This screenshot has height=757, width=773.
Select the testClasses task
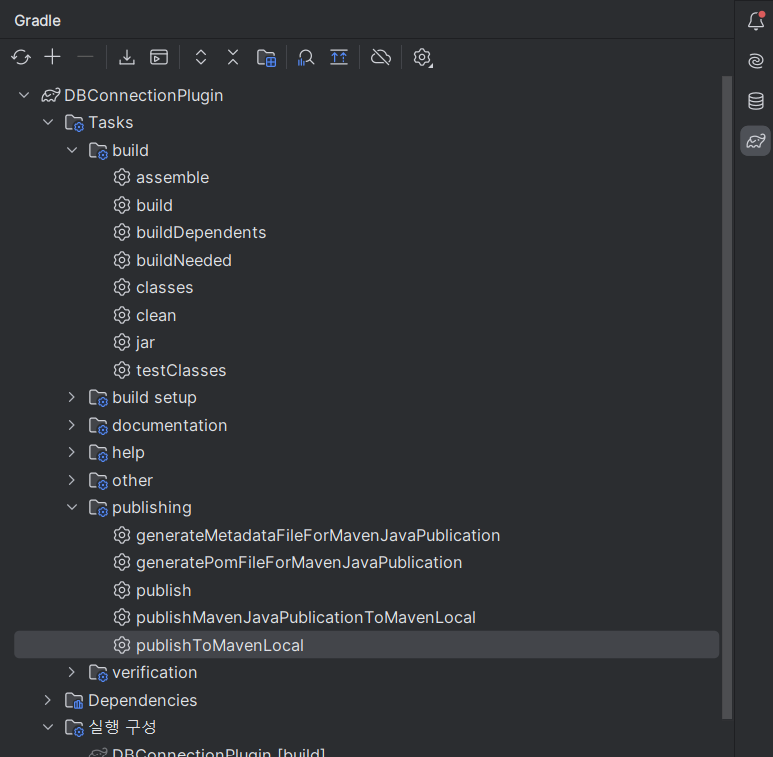click(x=181, y=370)
